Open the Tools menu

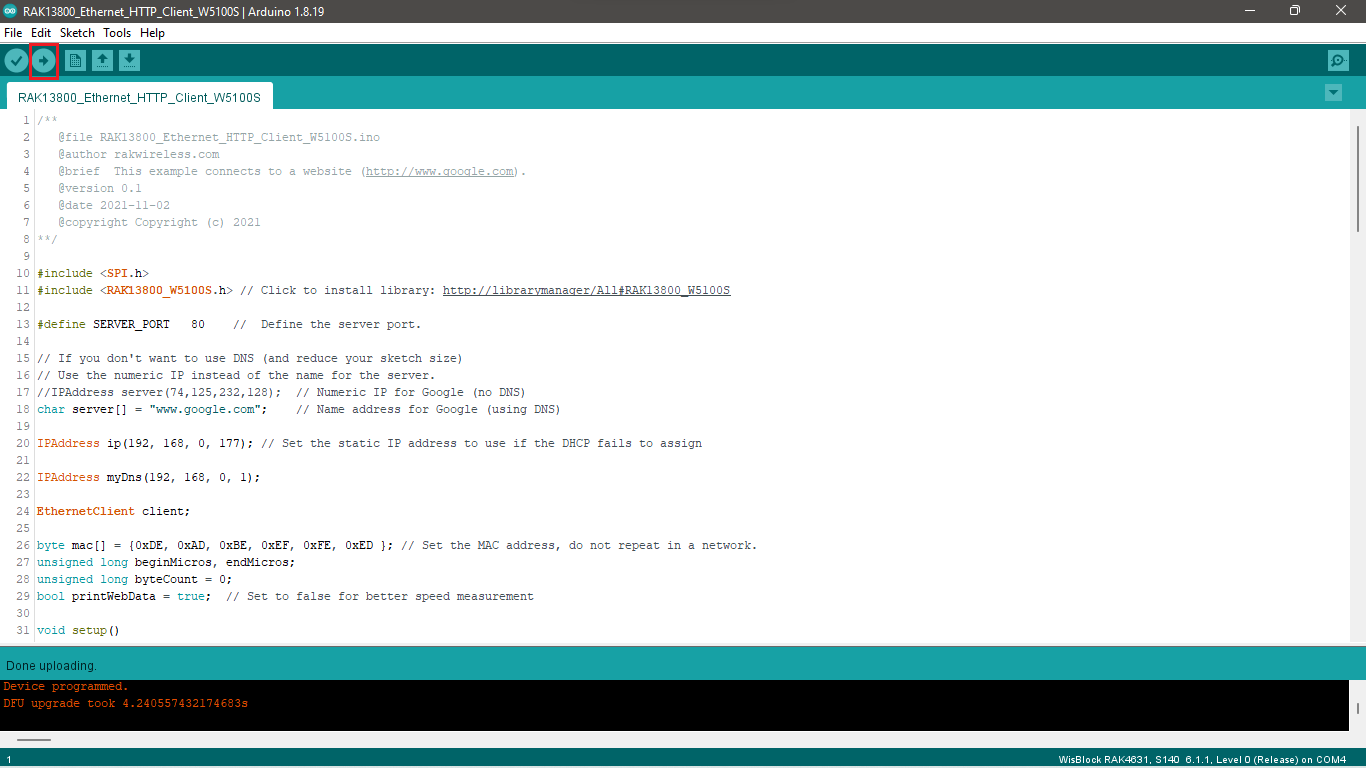[117, 33]
